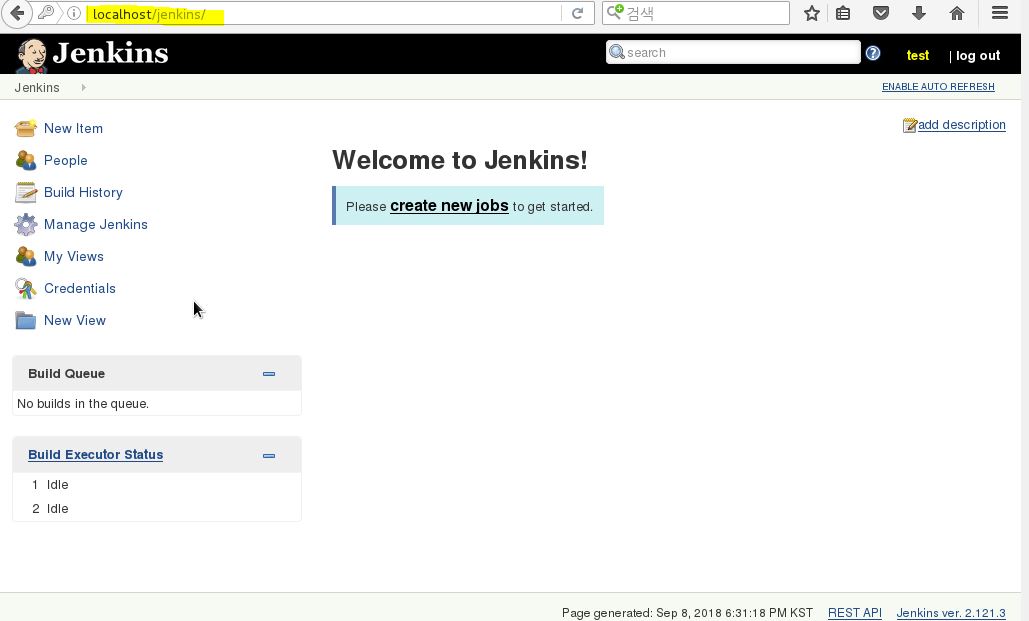Click the Credentials keys icon

(x=26, y=288)
